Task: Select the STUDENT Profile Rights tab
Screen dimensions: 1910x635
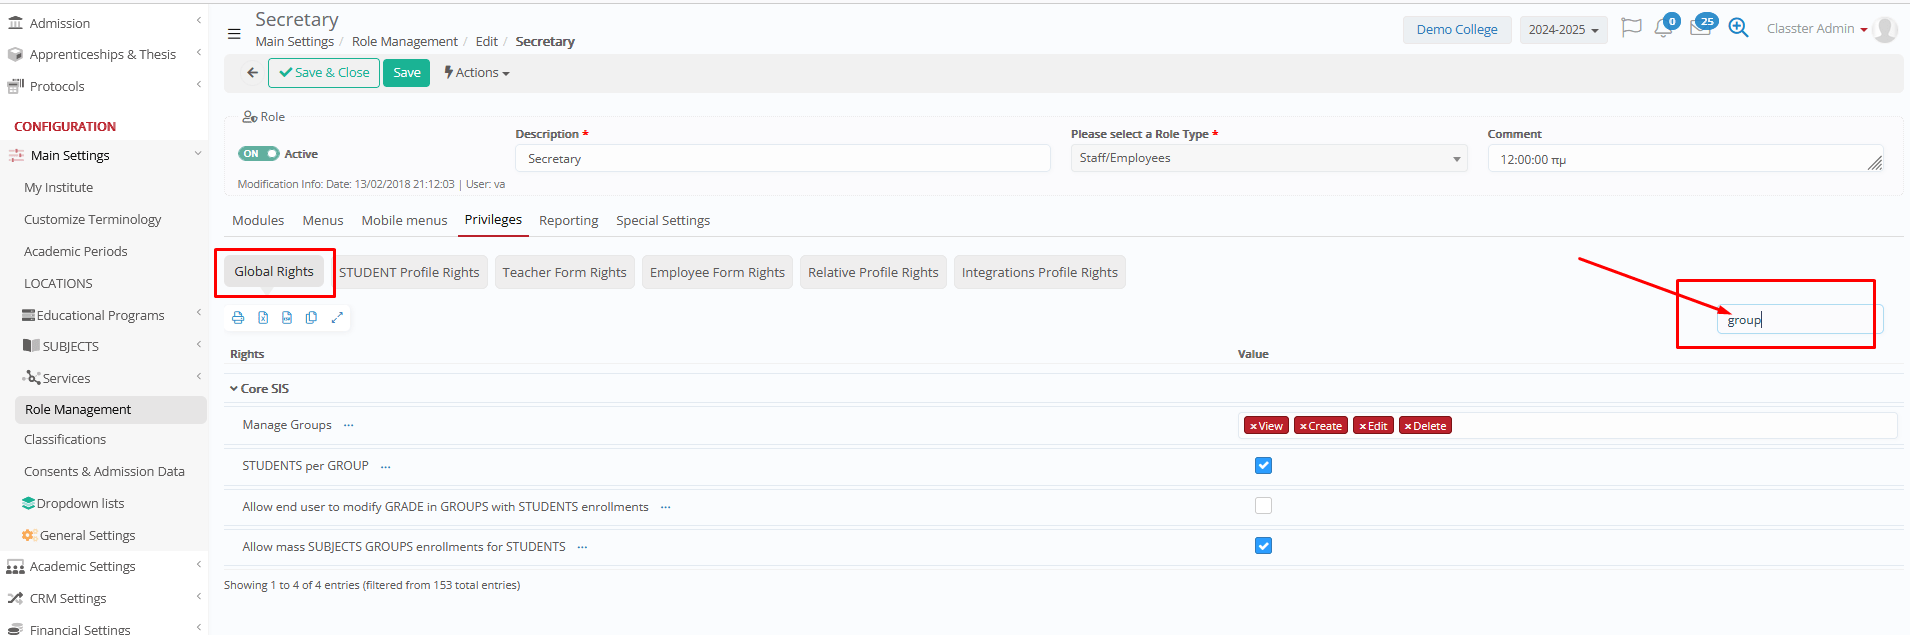Action: (409, 273)
